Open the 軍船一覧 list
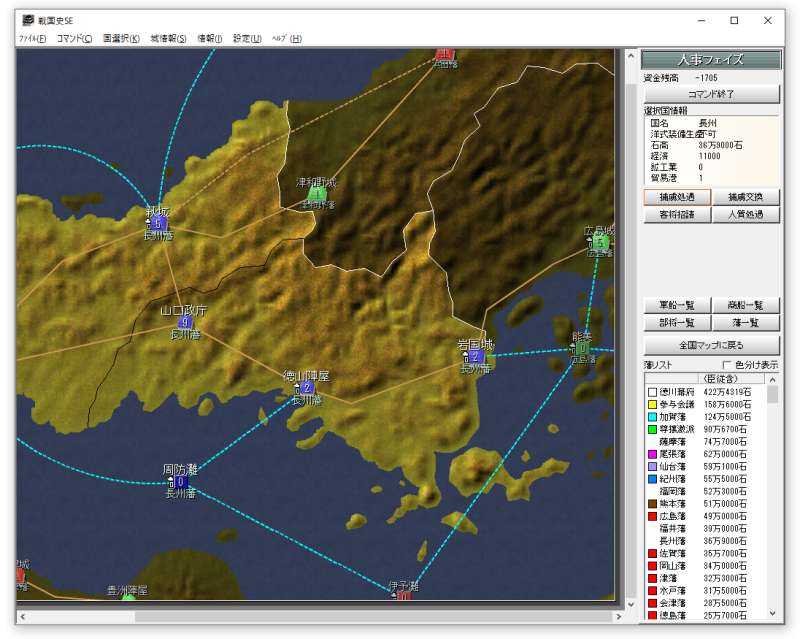 pyautogui.click(x=677, y=305)
